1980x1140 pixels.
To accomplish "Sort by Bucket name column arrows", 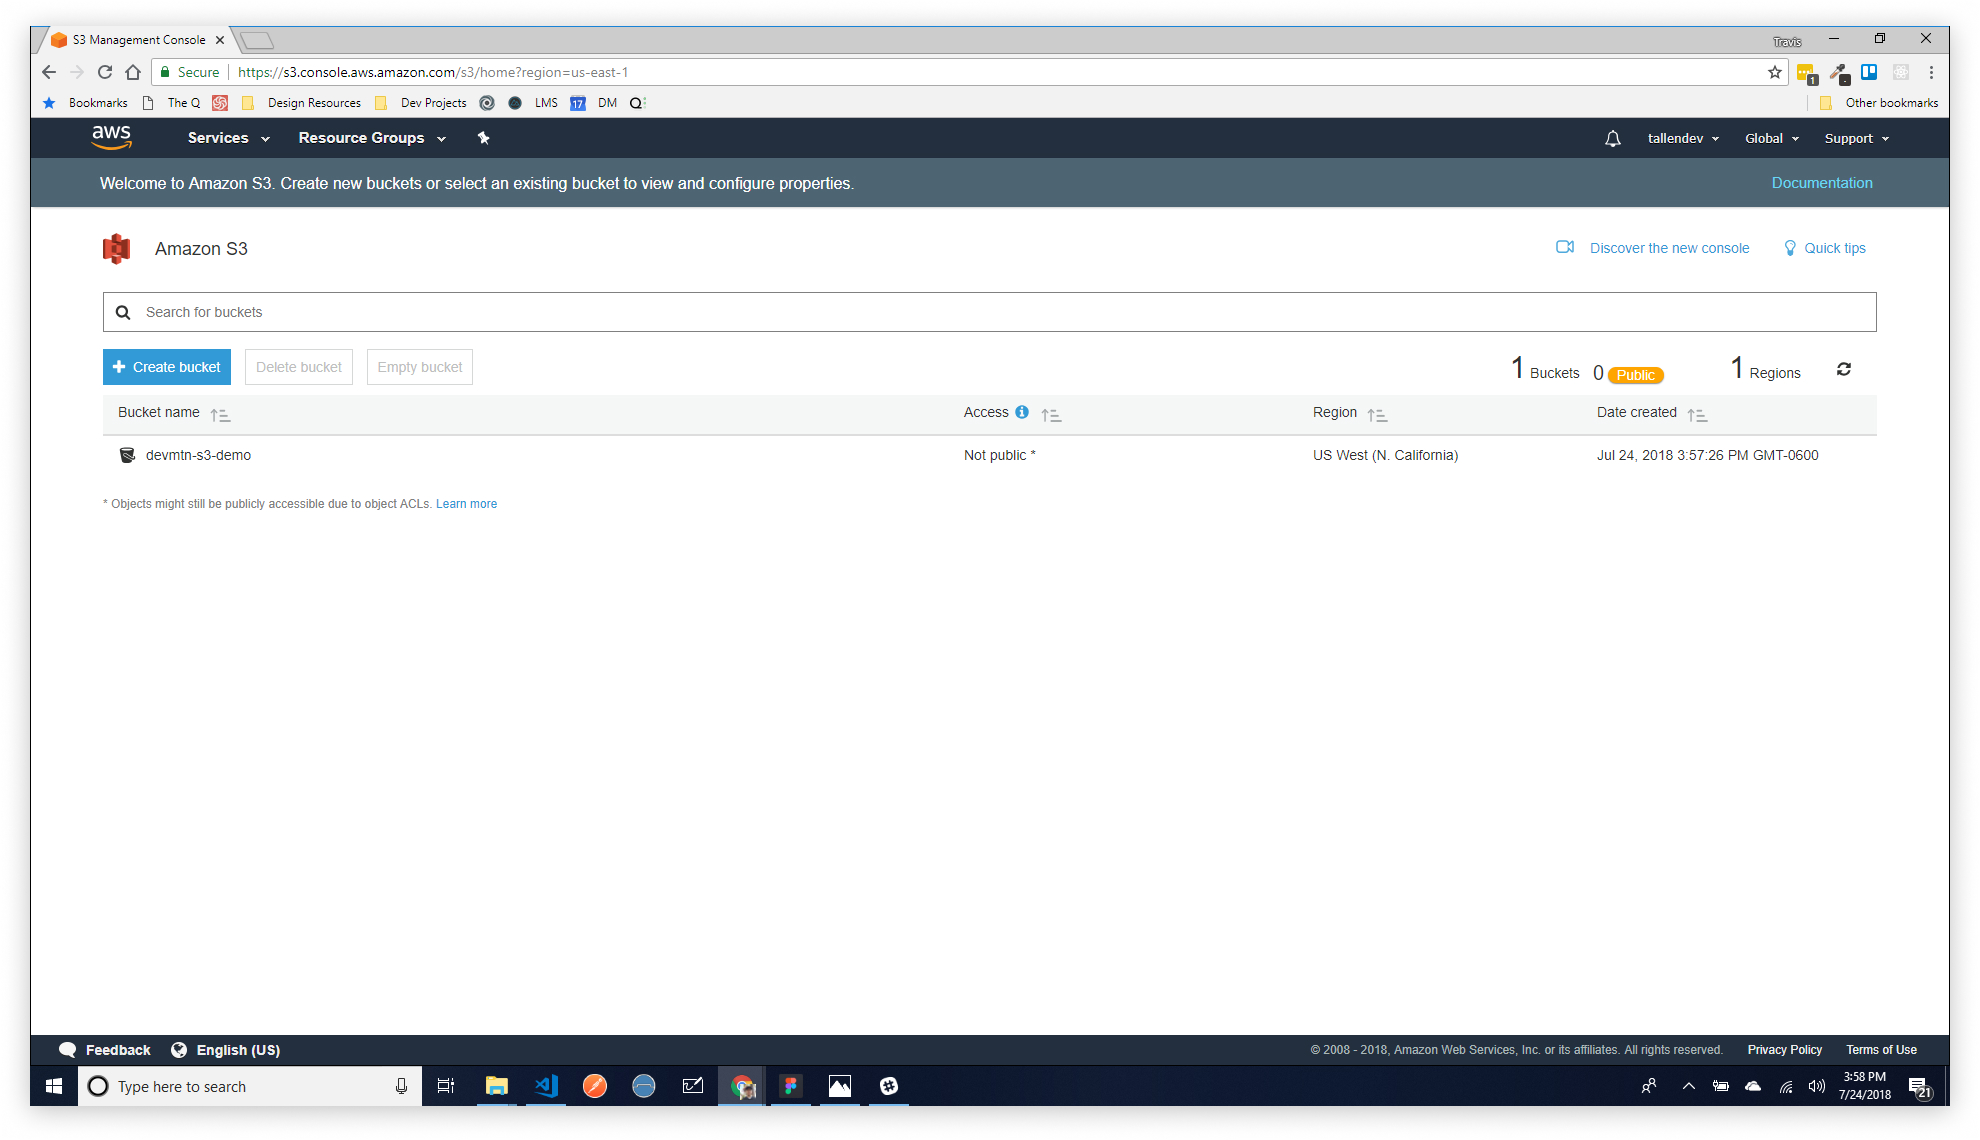I will pos(220,414).
